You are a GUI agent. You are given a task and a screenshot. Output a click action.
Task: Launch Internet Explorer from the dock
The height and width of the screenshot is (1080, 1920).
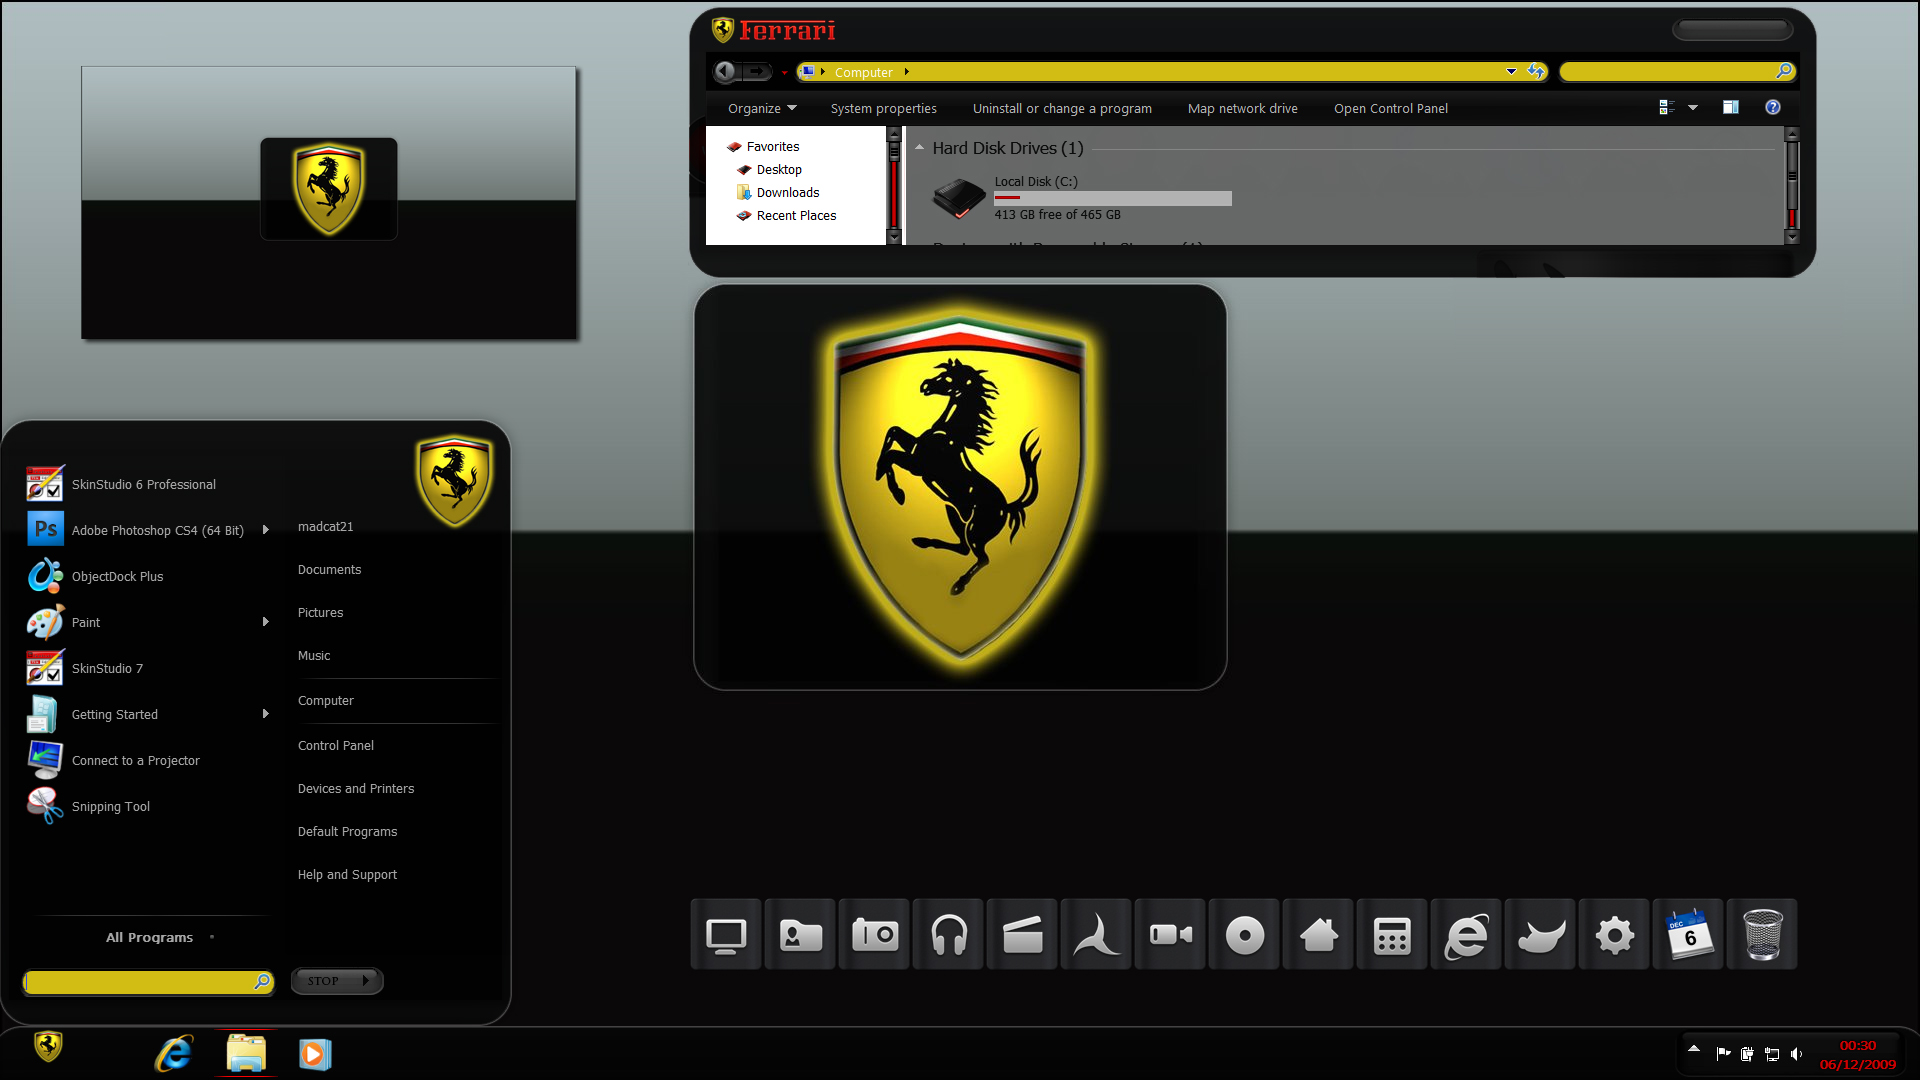click(x=1466, y=935)
